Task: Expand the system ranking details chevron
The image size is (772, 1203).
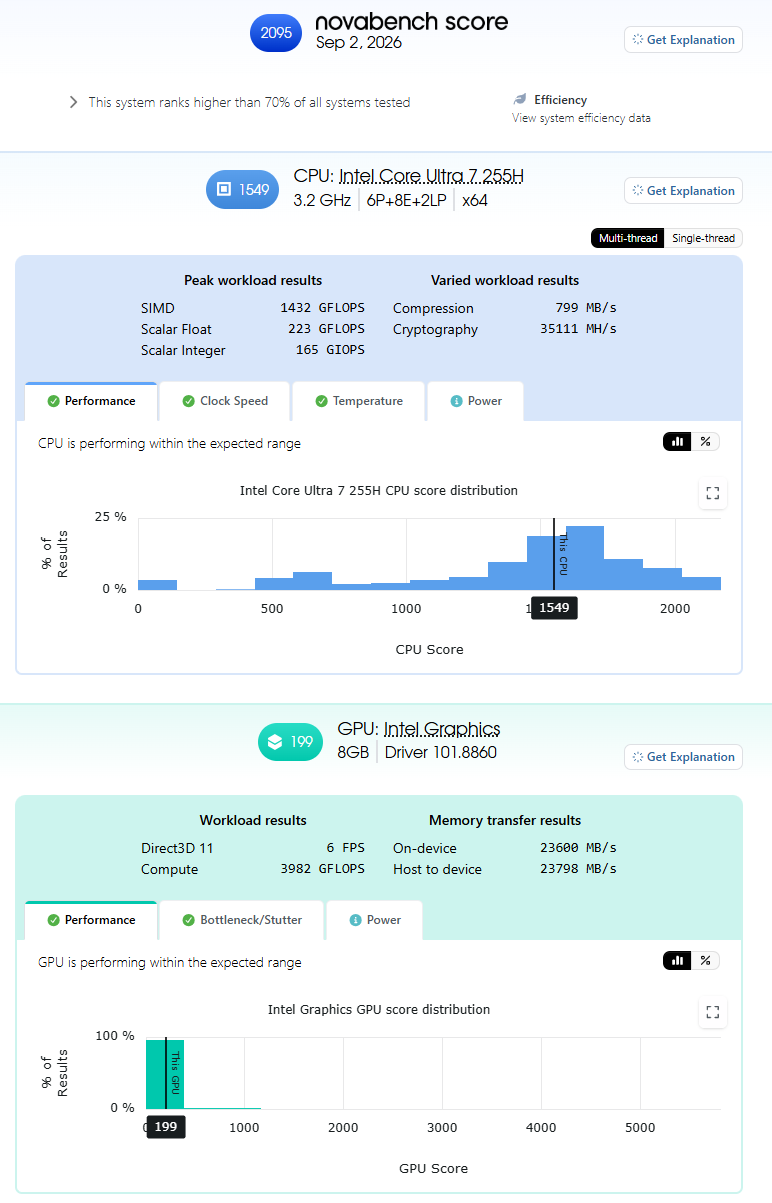Action: tap(73, 102)
